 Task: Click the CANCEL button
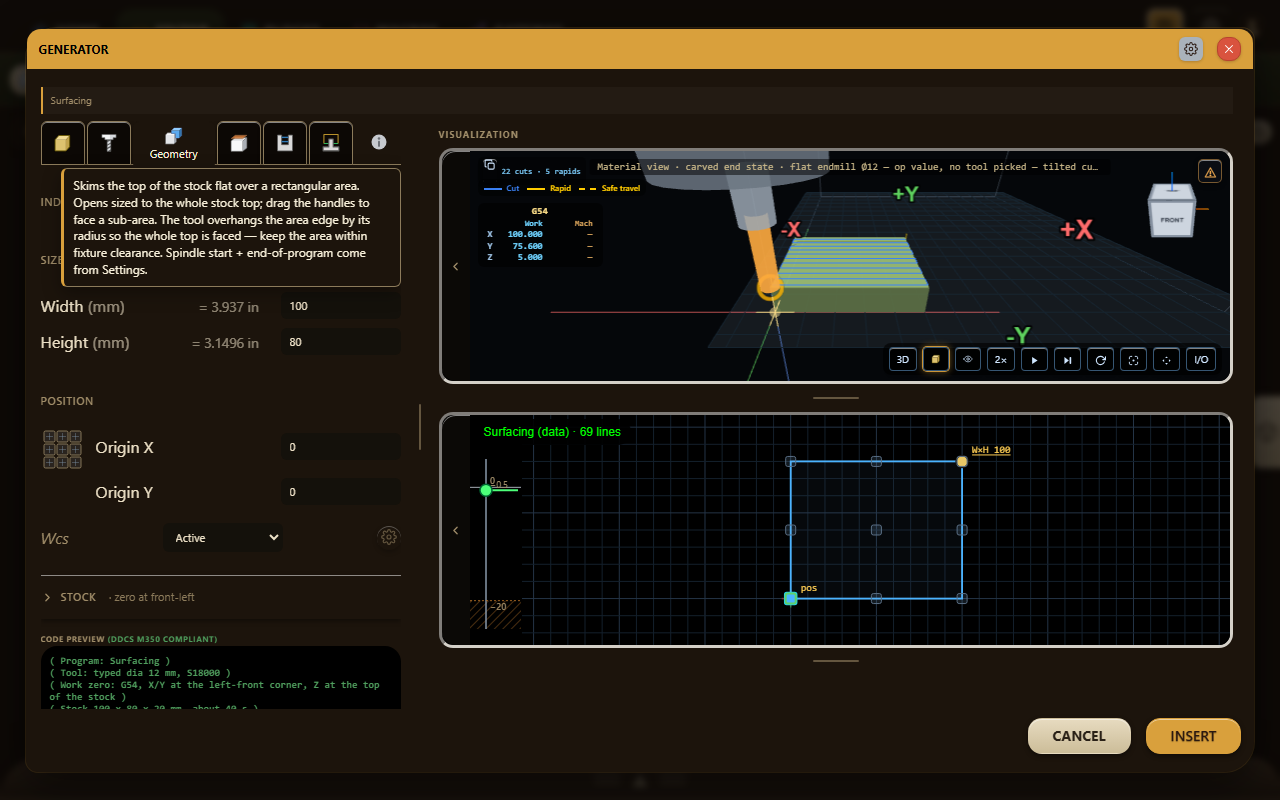pos(1079,736)
